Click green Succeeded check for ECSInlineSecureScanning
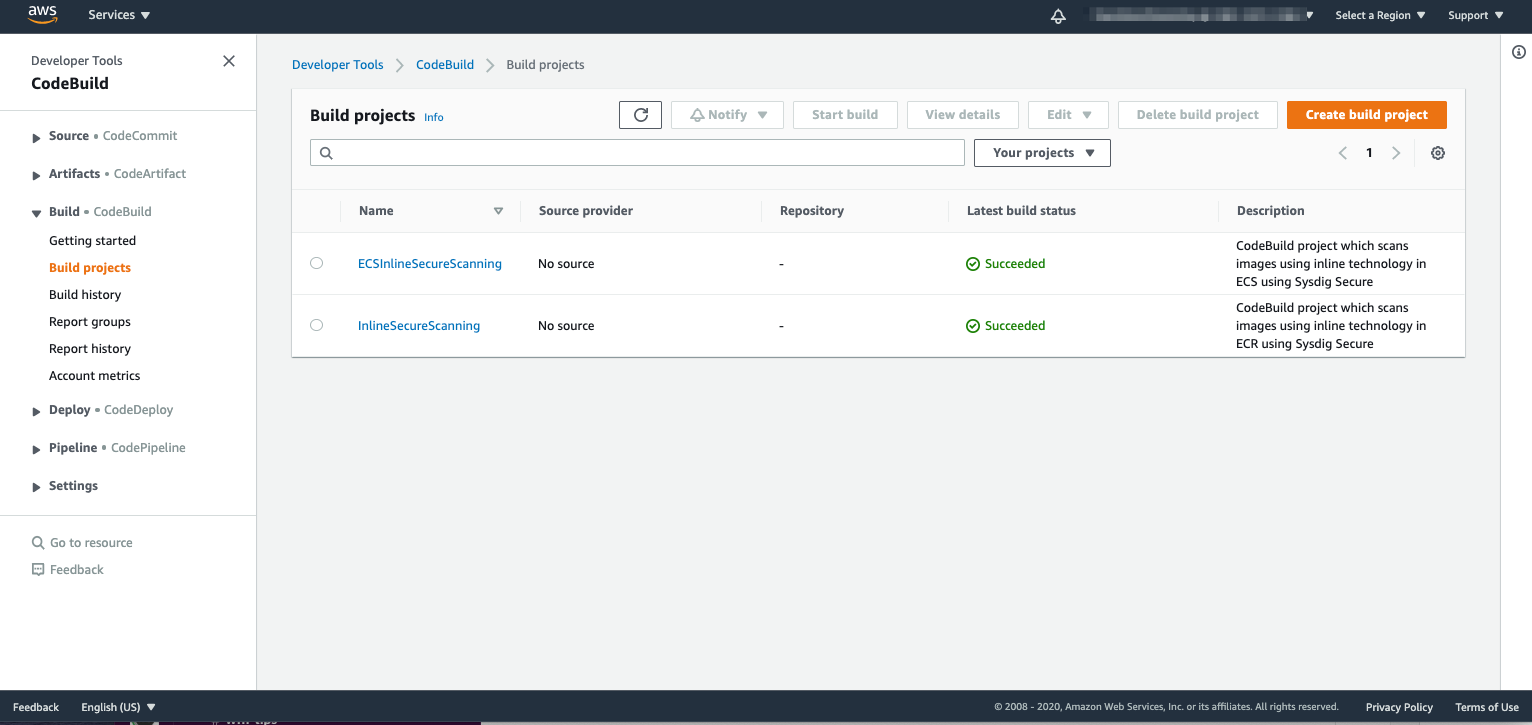1532x725 pixels. coord(972,264)
